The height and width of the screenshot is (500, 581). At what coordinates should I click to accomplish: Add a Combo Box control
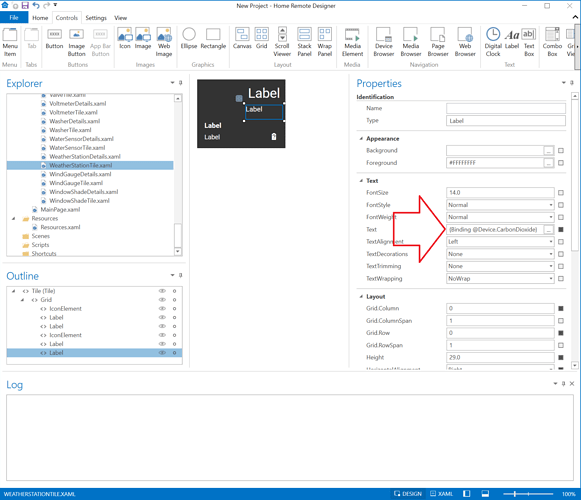point(552,42)
